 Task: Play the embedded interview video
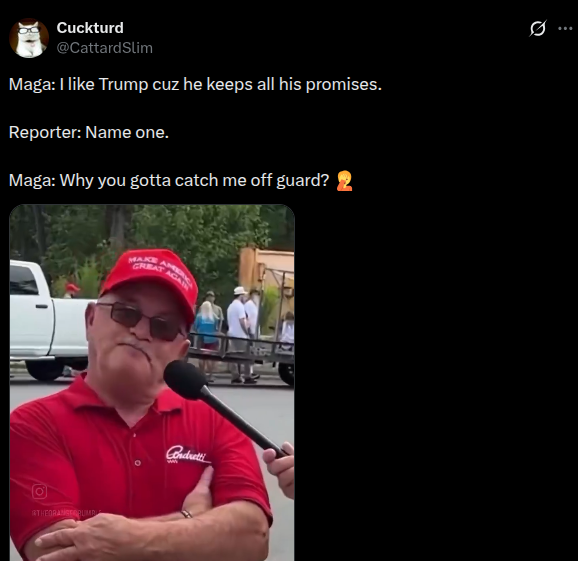pyautogui.click(x=152, y=383)
